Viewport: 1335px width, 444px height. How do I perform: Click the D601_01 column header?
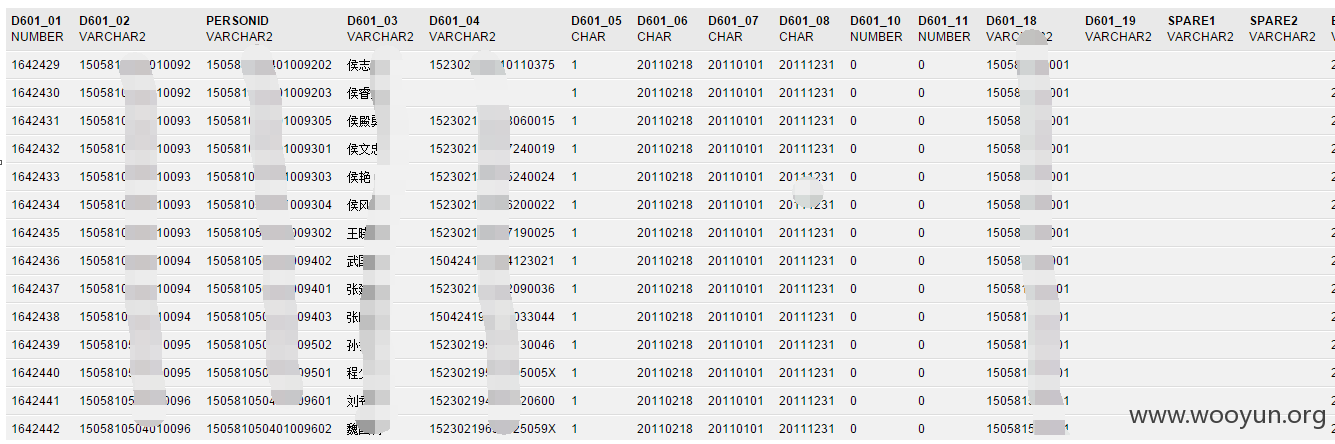coord(36,21)
